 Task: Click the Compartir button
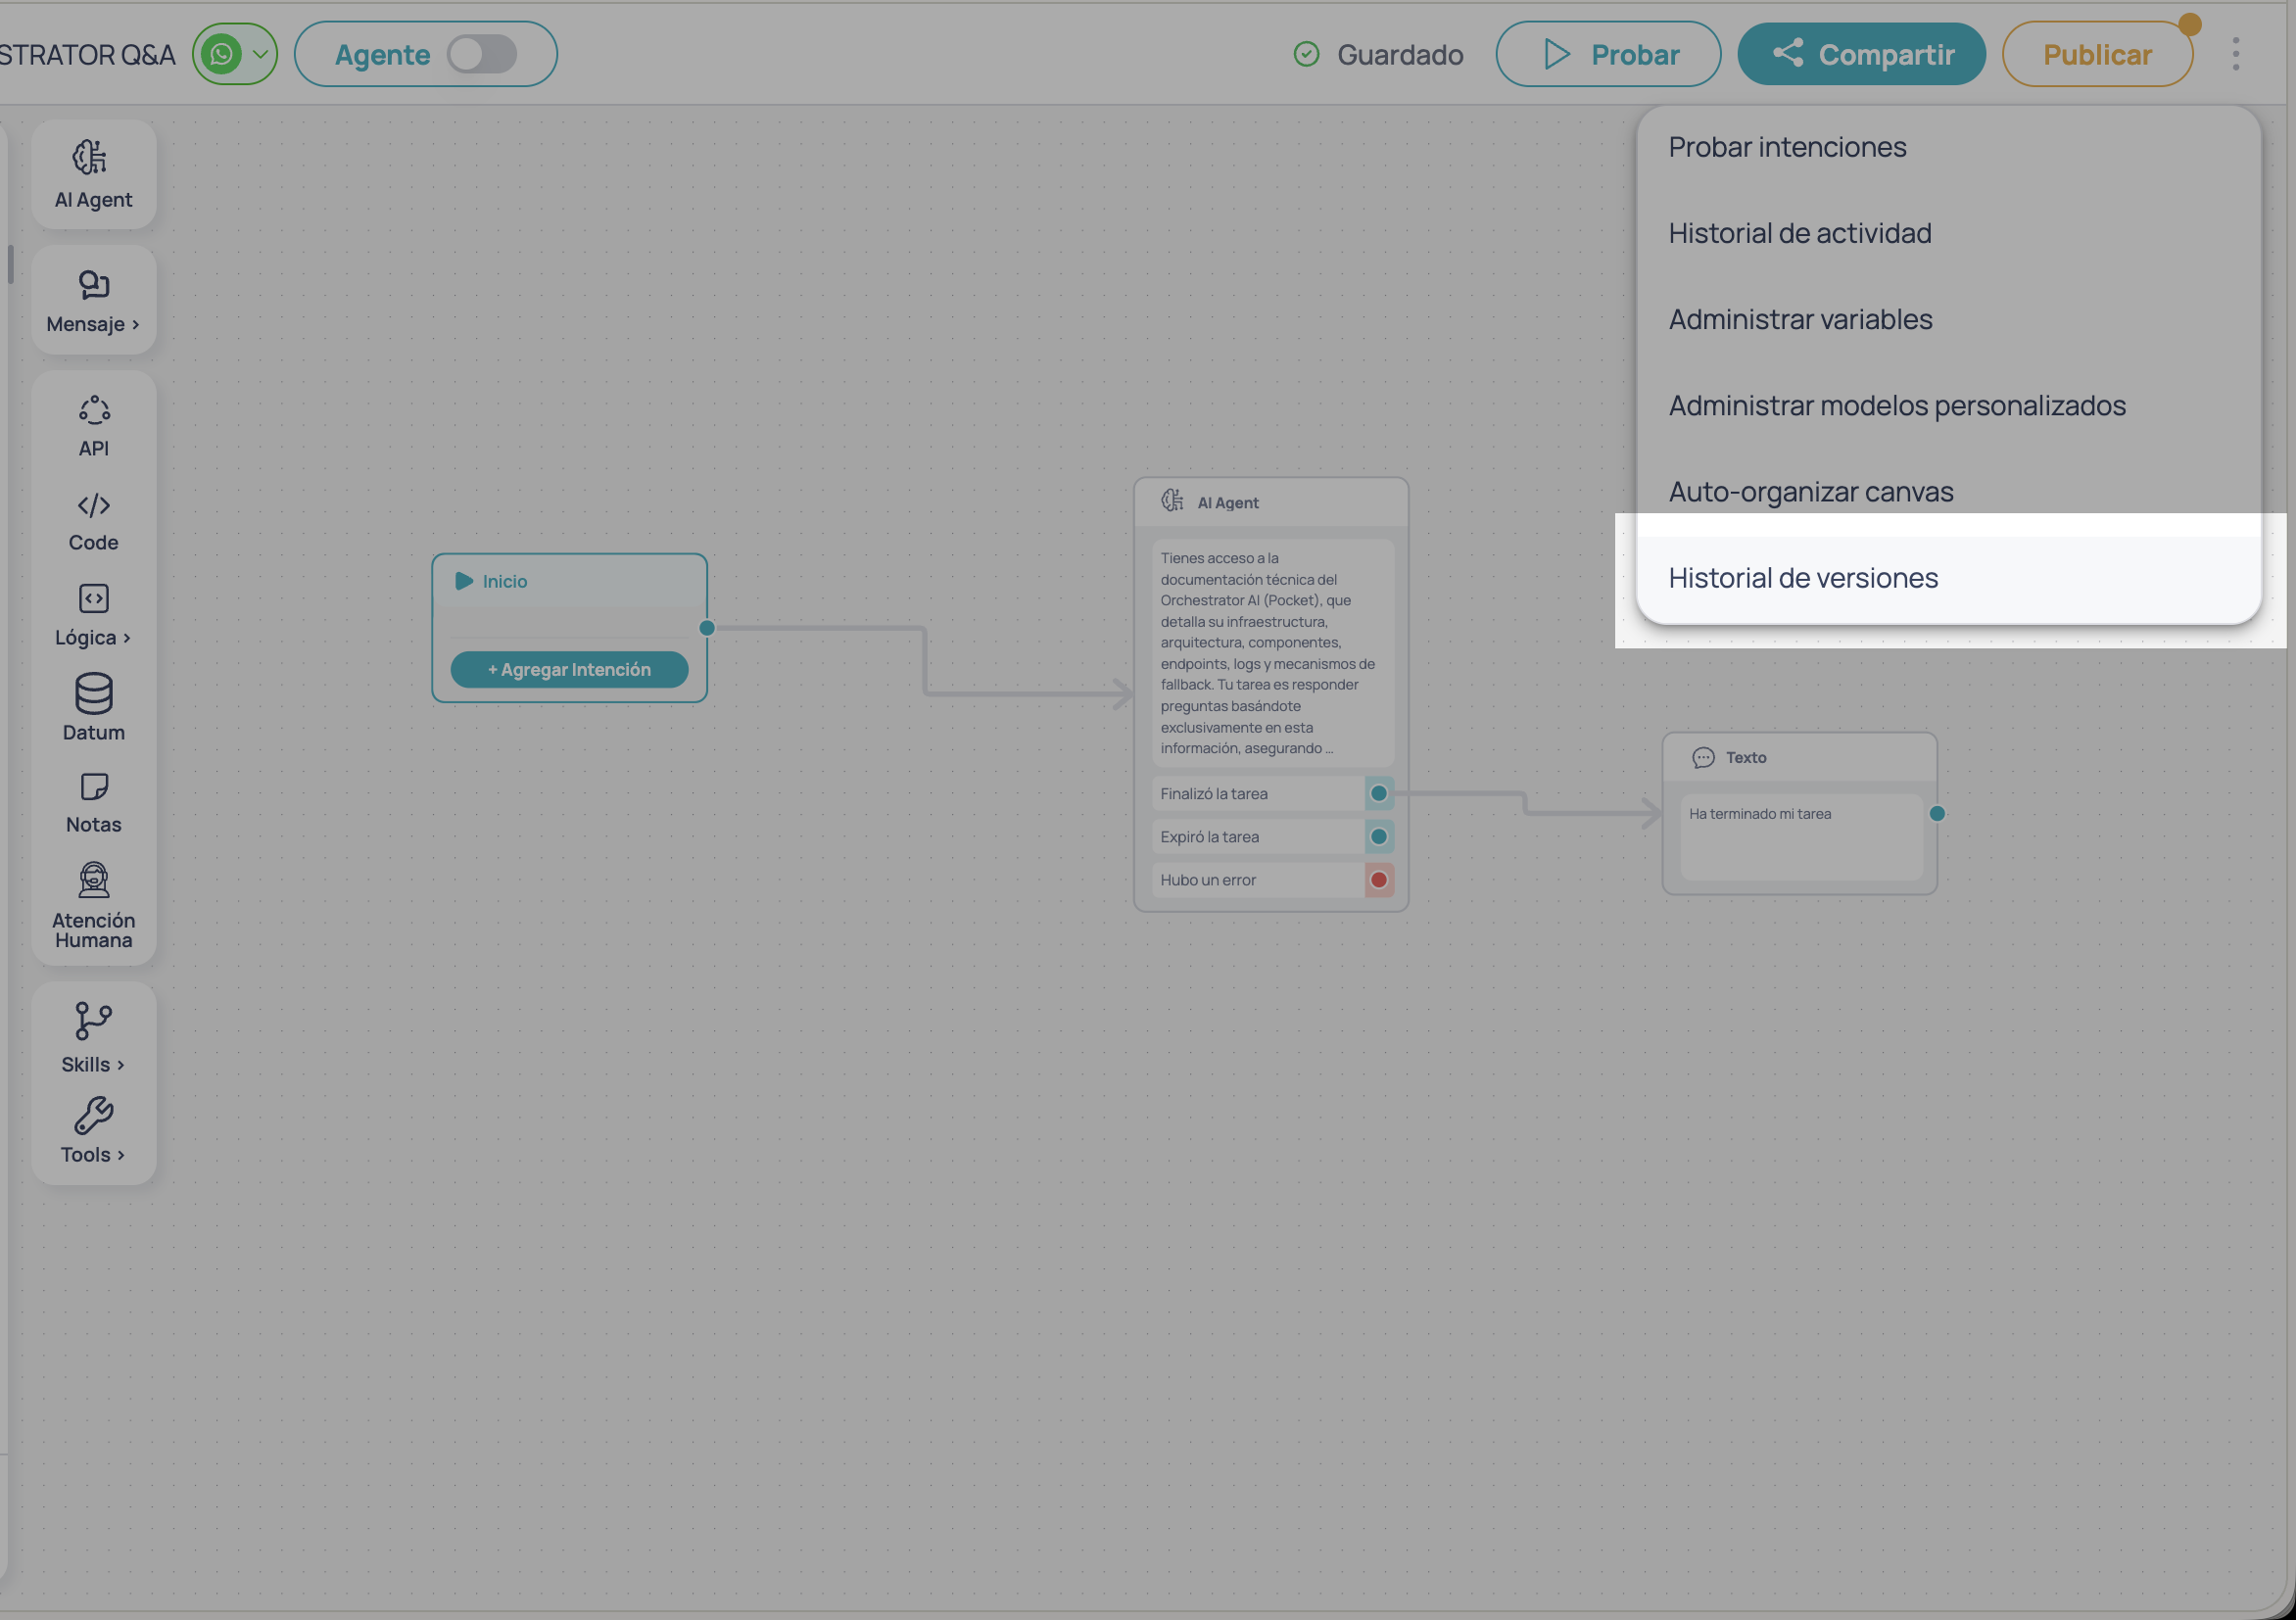pos(1861,54)
